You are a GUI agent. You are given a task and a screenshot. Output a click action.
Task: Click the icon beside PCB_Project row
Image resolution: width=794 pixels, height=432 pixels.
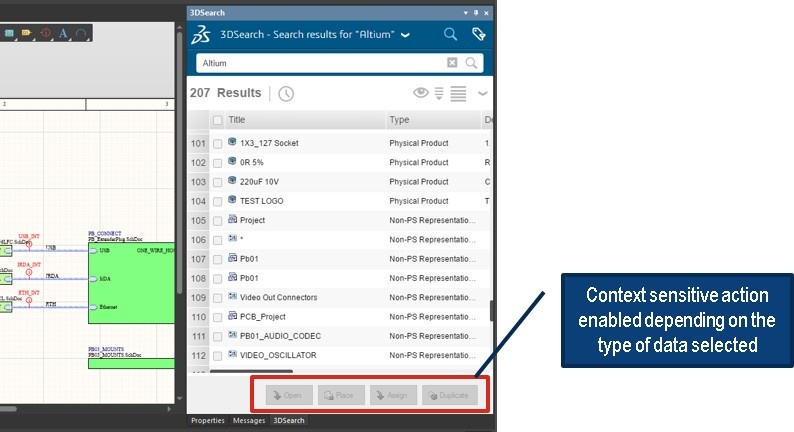232,316
